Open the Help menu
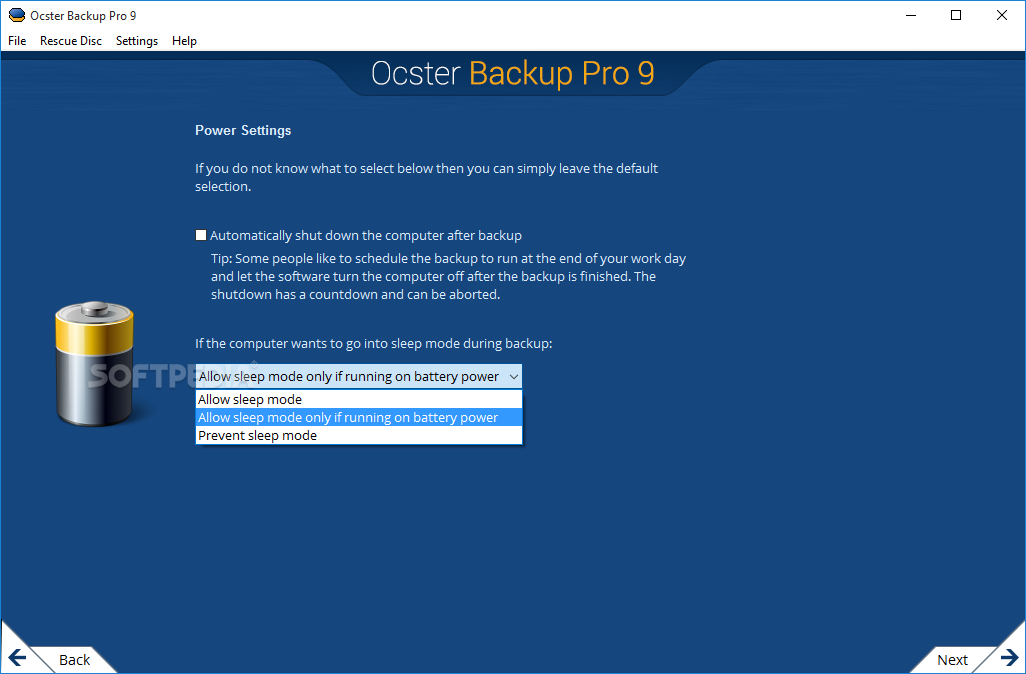The height and width of the screenshot is (674, 1026). 185,41
